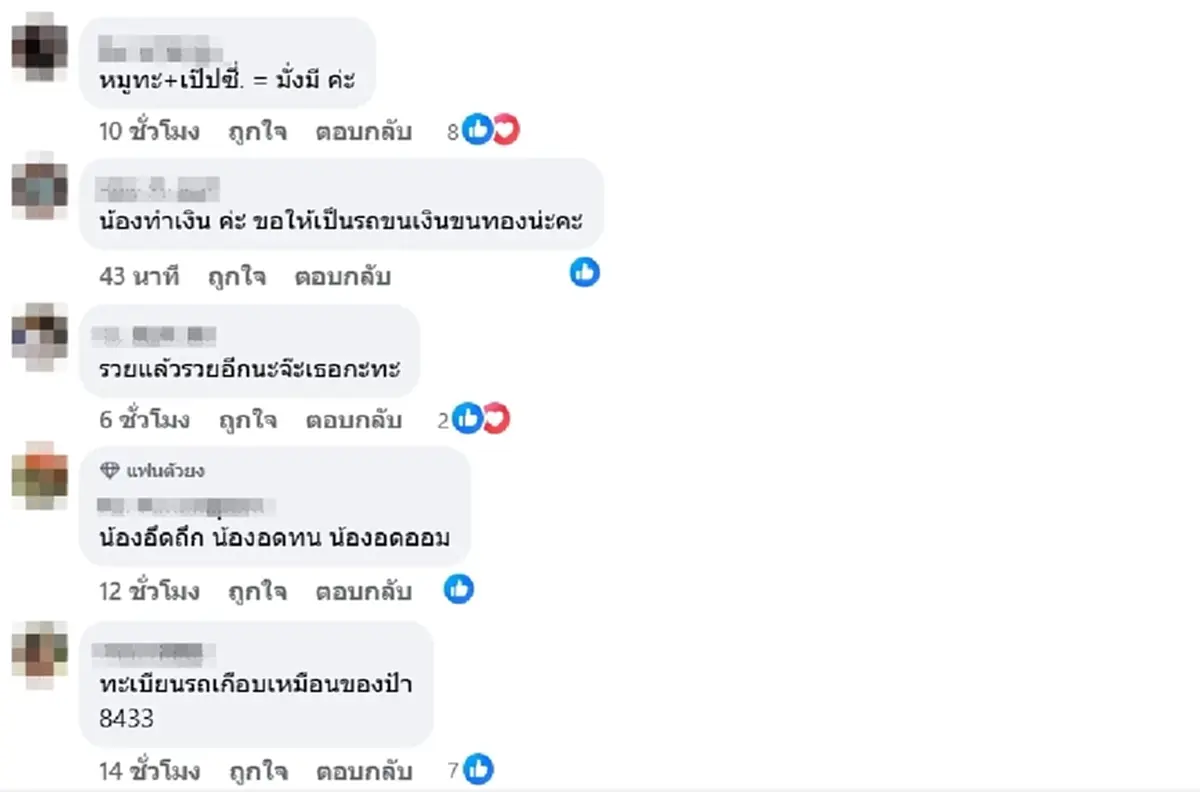Click the timestamp 43 นาที
1200x792 pixels.
pyautogui.click(x=138, y=276)
